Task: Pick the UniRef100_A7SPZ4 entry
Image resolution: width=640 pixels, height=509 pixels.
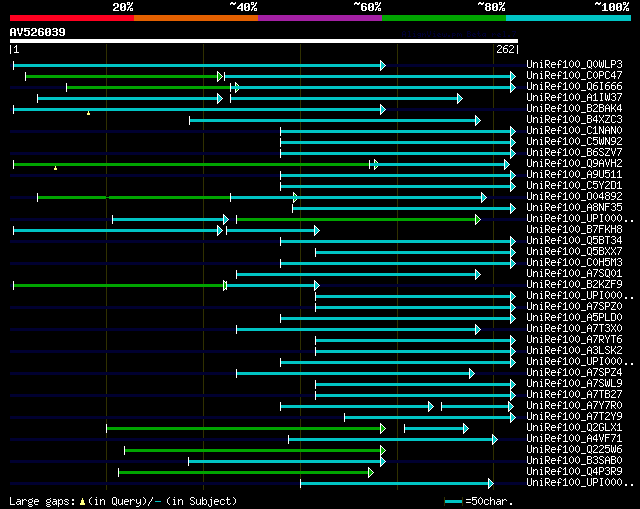Action: 574,373
